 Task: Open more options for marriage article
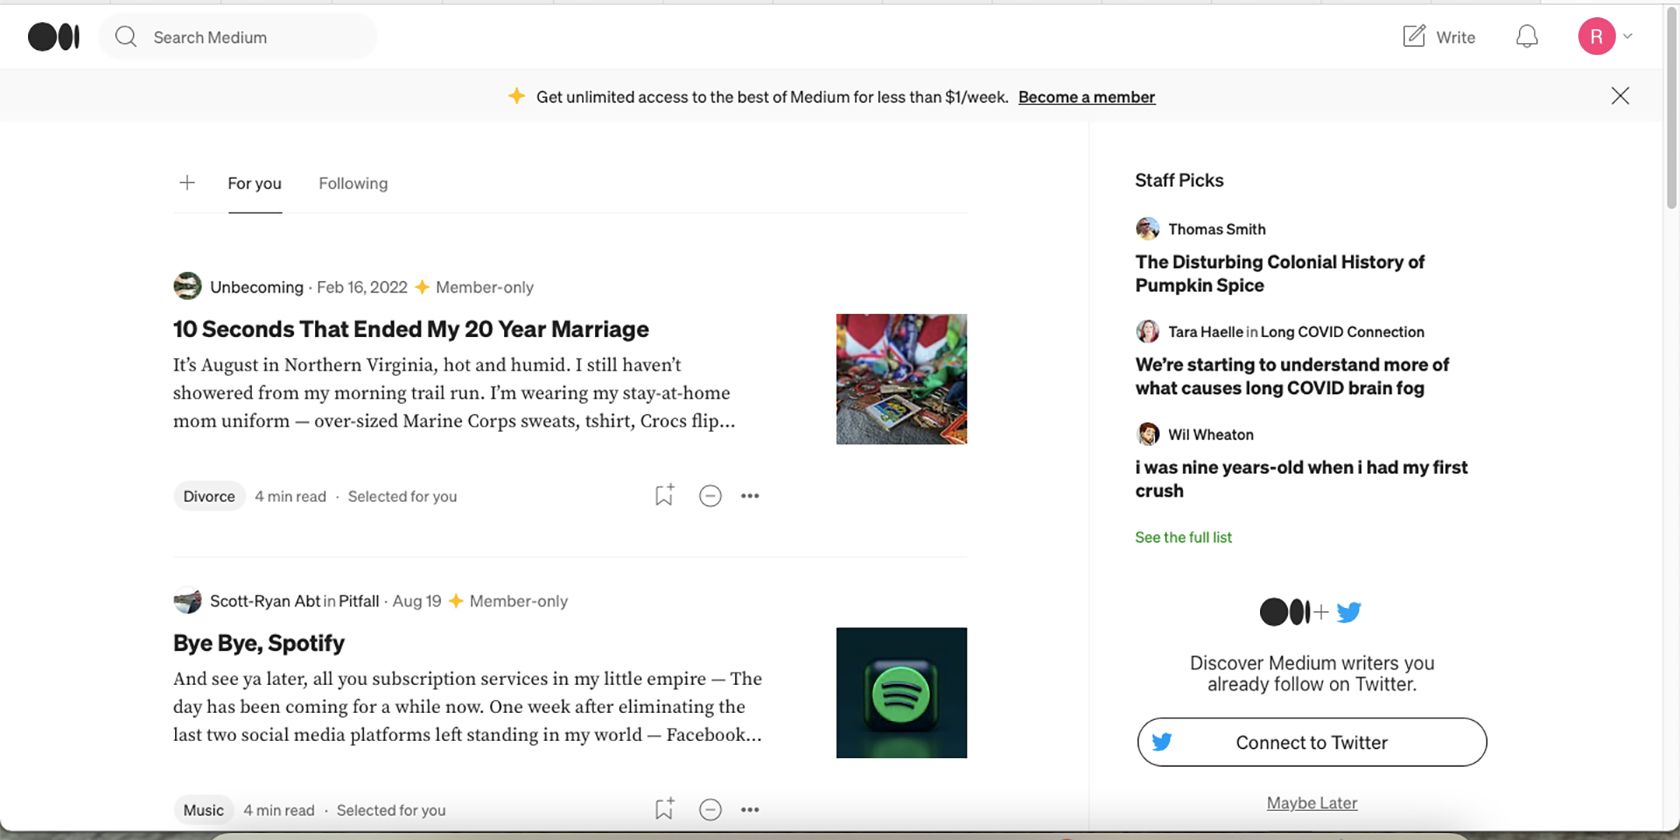(750, 496)
